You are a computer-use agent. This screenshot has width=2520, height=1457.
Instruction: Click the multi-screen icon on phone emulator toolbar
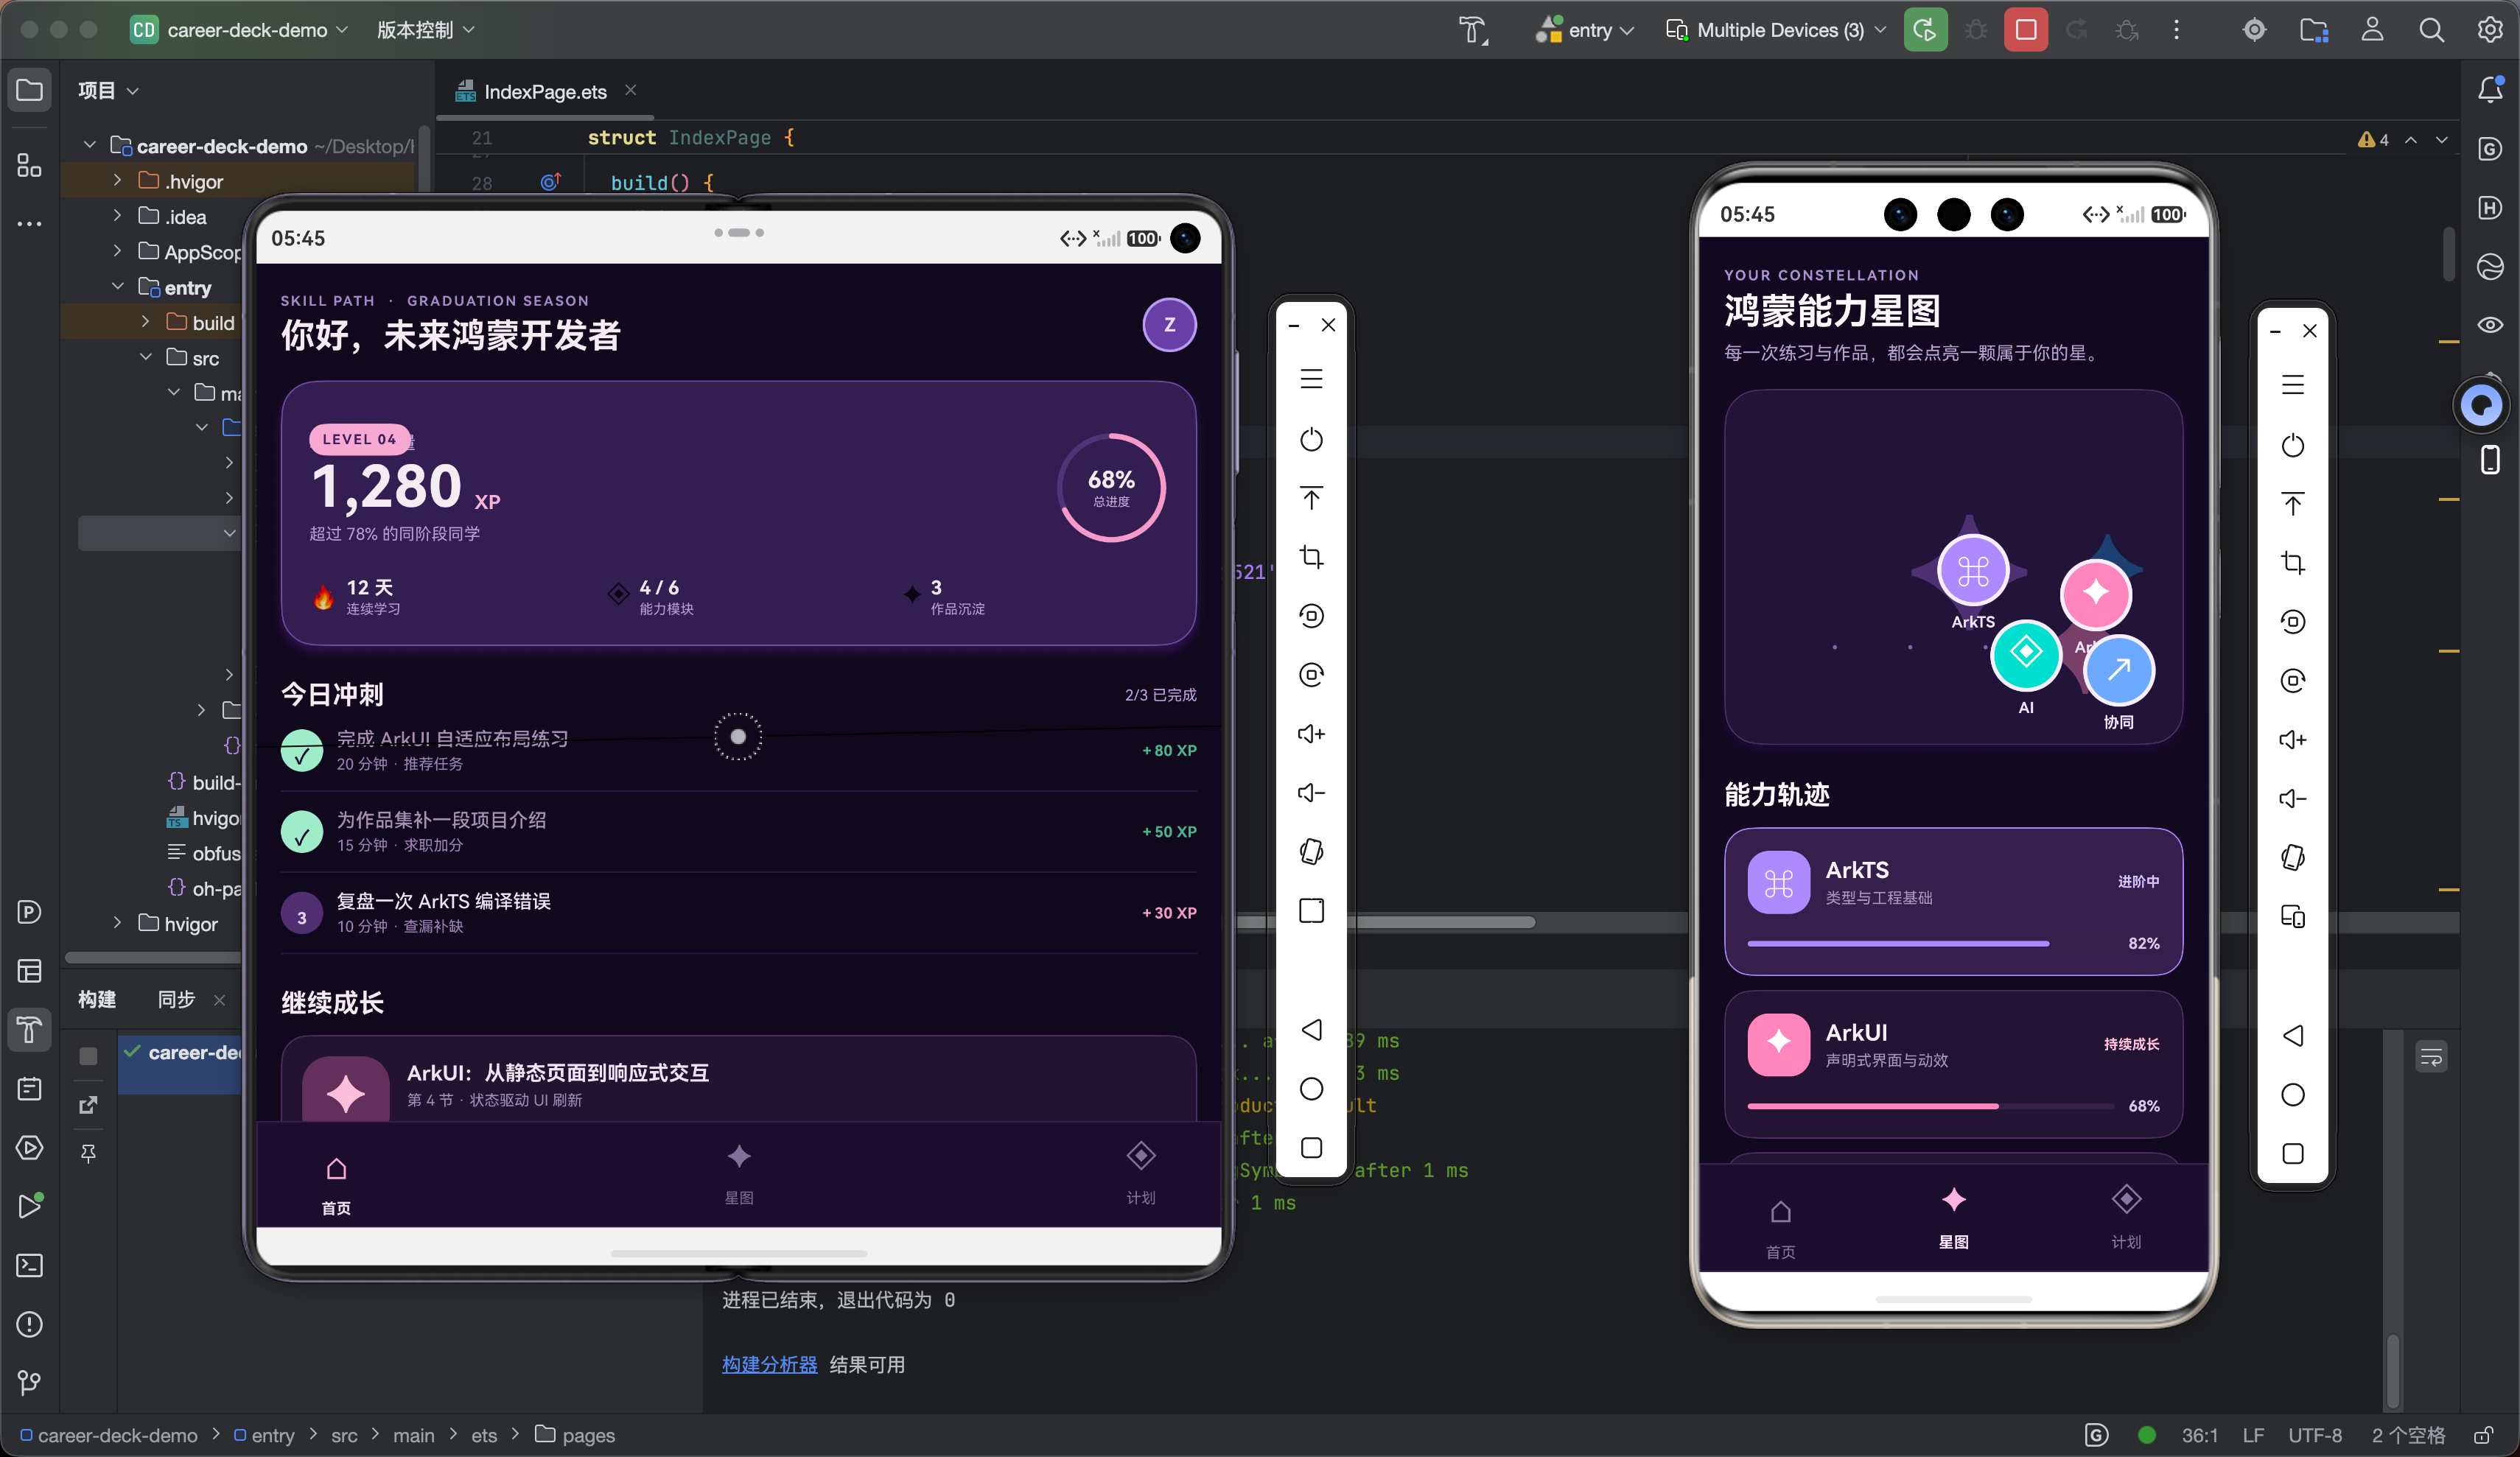click(2293, 916)
